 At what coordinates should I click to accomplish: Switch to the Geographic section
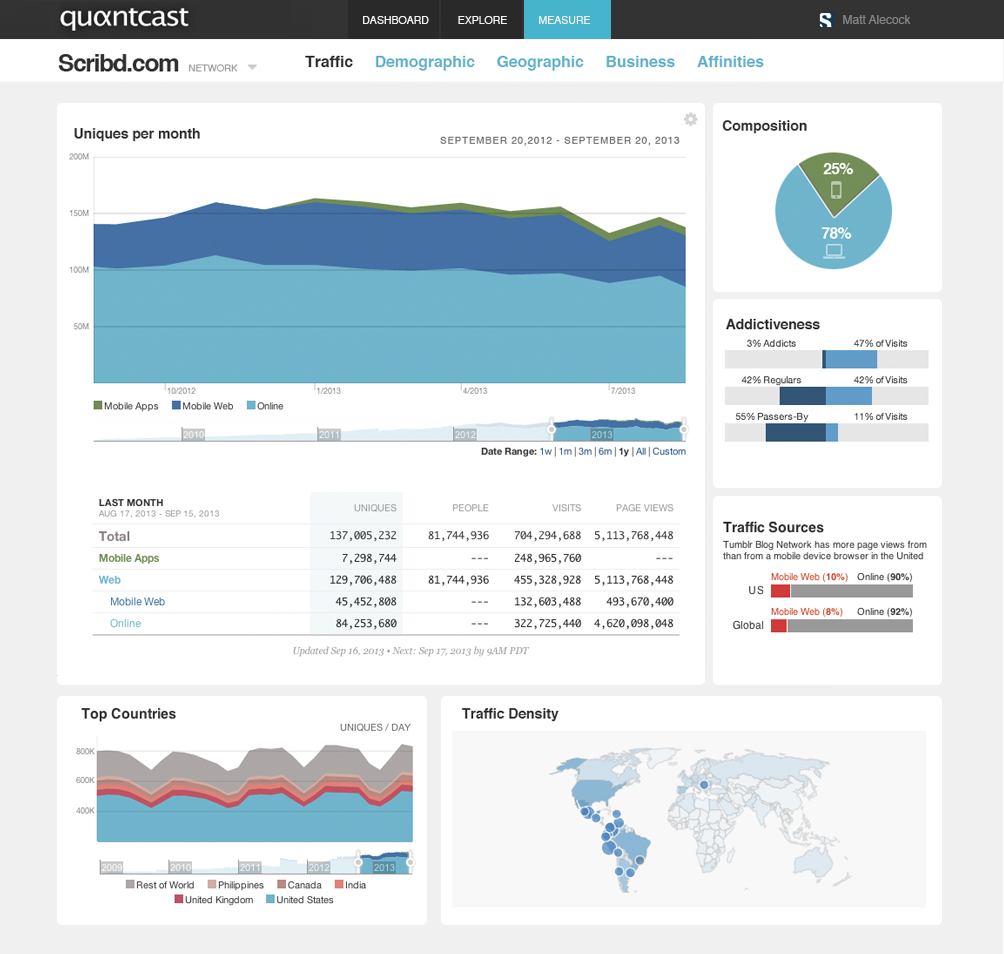[540, 61]
